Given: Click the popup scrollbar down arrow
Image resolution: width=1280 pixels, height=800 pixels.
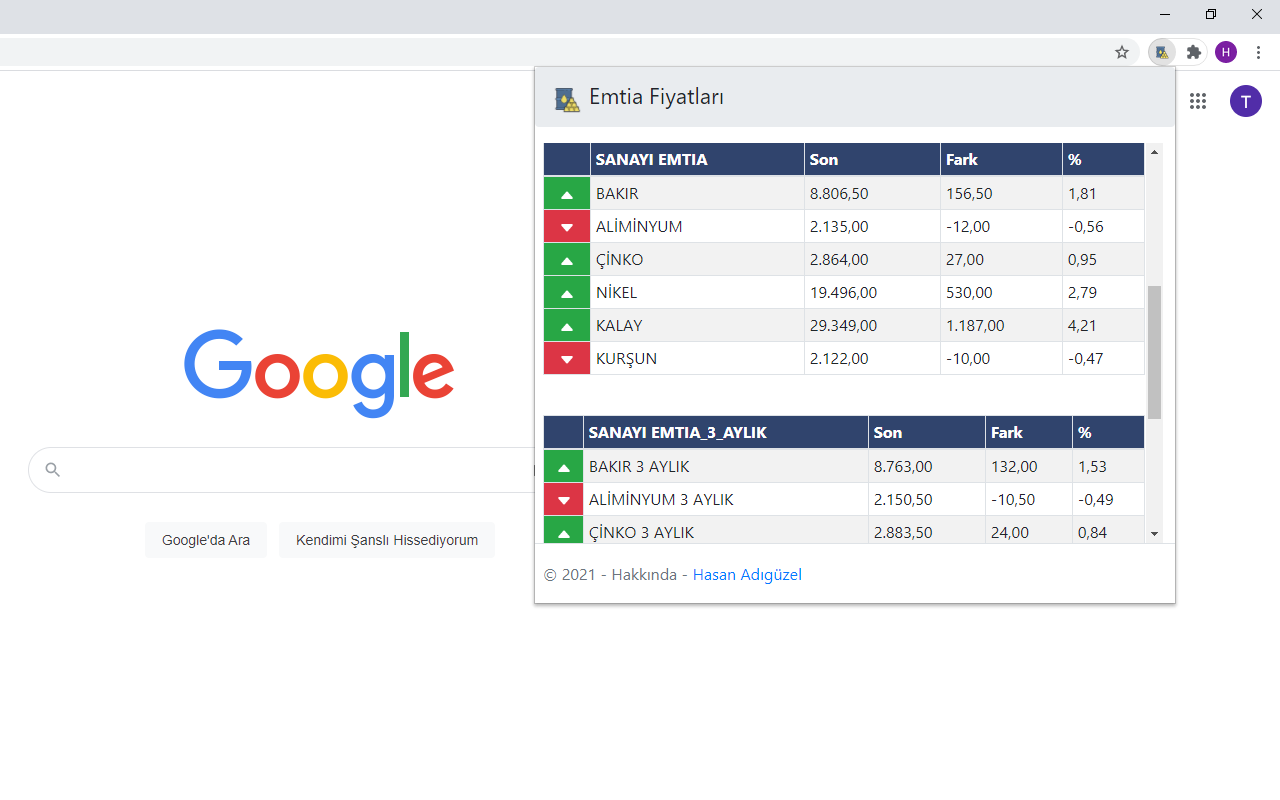Looking at the screenshot, I should tap(1154, 534).
